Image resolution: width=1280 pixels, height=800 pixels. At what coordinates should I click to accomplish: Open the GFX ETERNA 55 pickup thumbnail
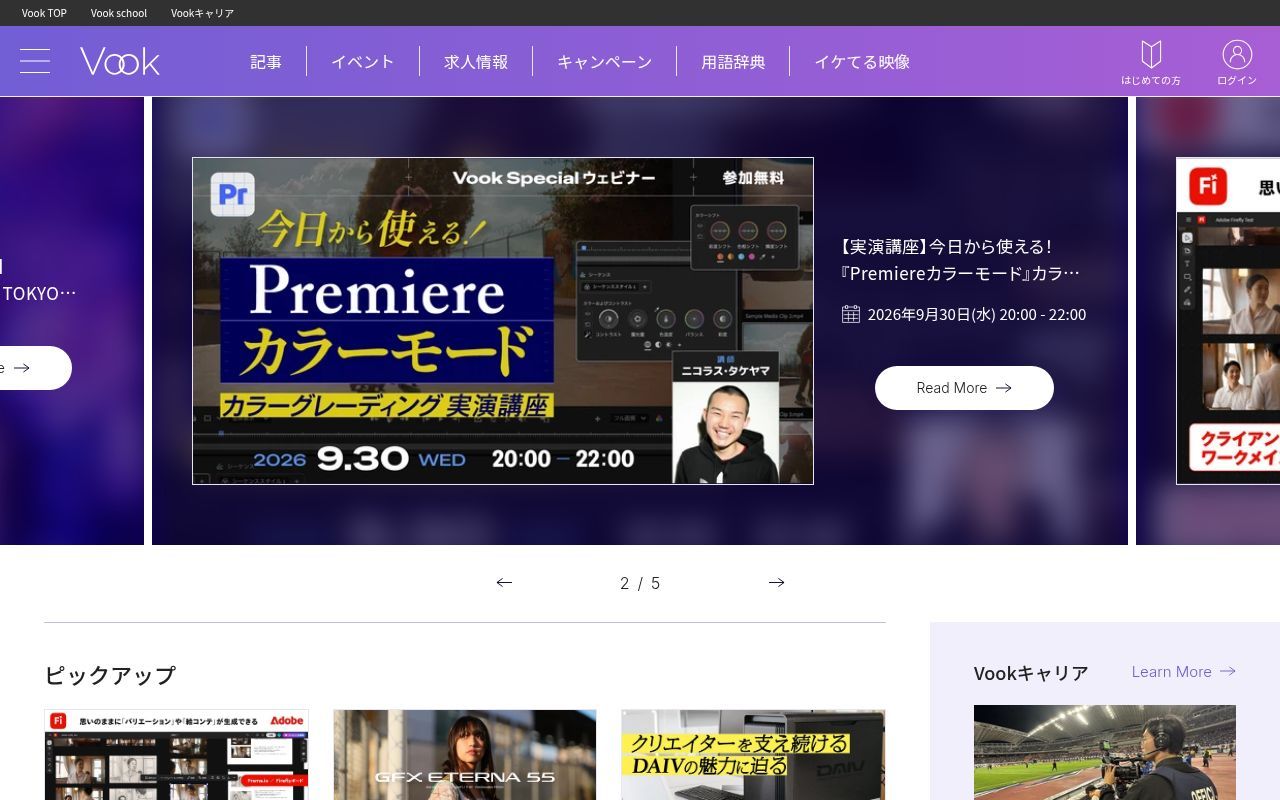(x=465, y=755)
